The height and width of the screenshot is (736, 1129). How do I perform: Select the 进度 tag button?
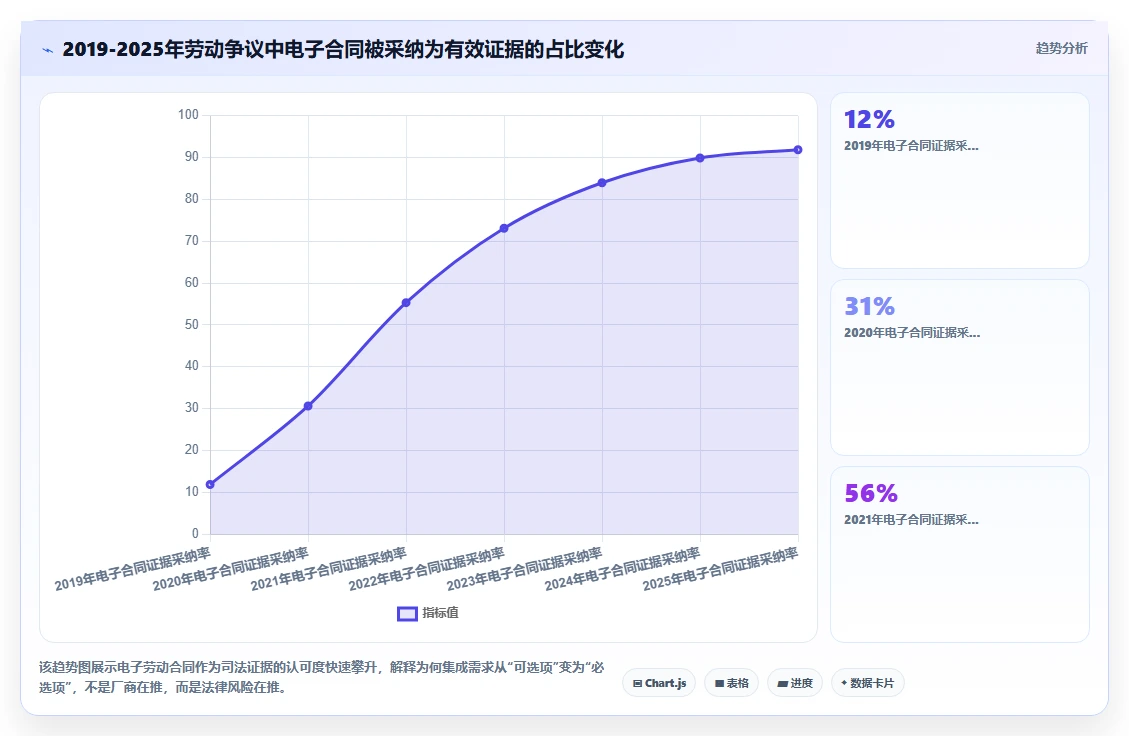(795, 683)
